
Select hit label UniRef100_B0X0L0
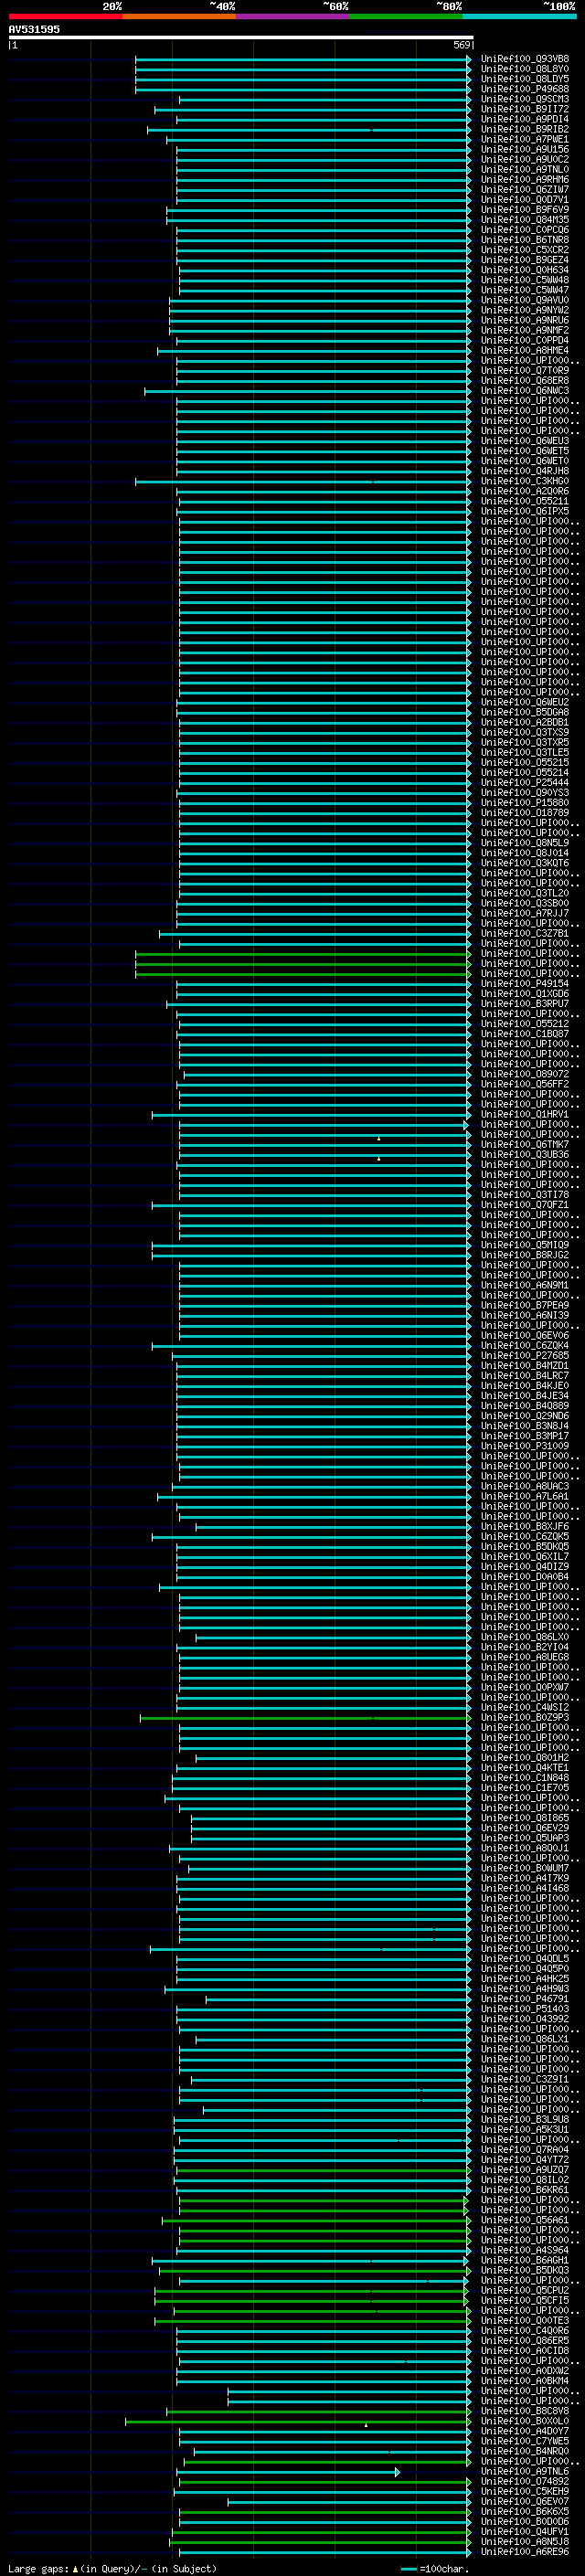pyautogui.click(x=524, y=2421)
